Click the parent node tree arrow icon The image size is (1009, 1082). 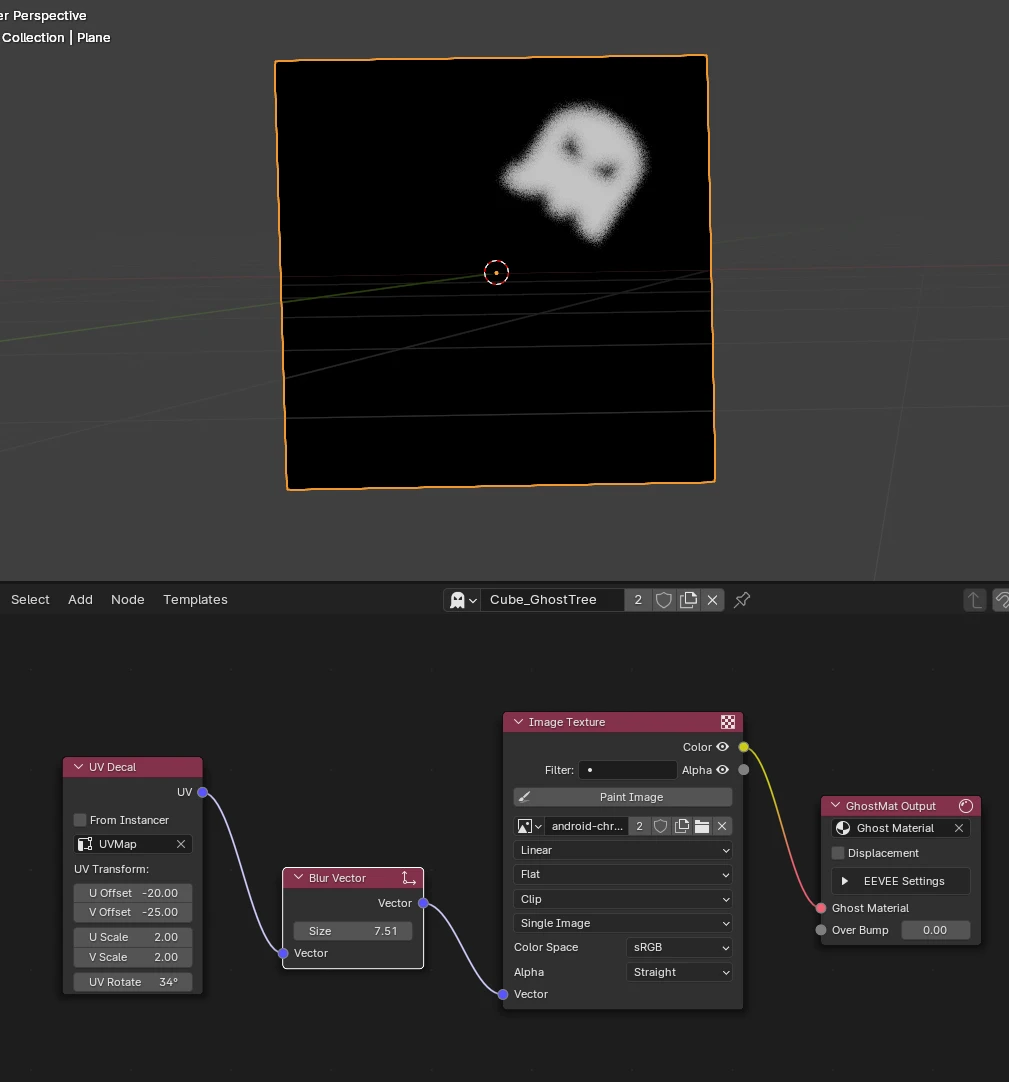click(974, 600)
